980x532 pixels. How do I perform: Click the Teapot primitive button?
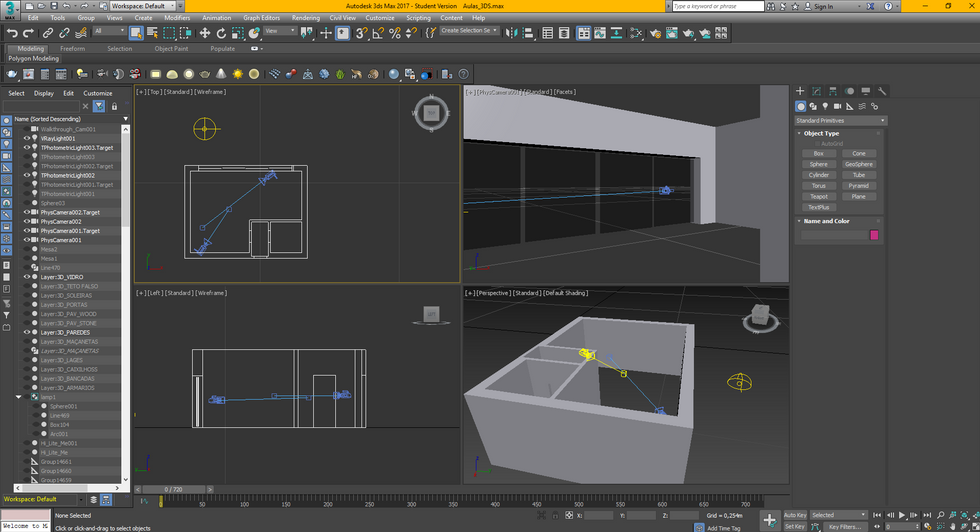coord(818,196)
